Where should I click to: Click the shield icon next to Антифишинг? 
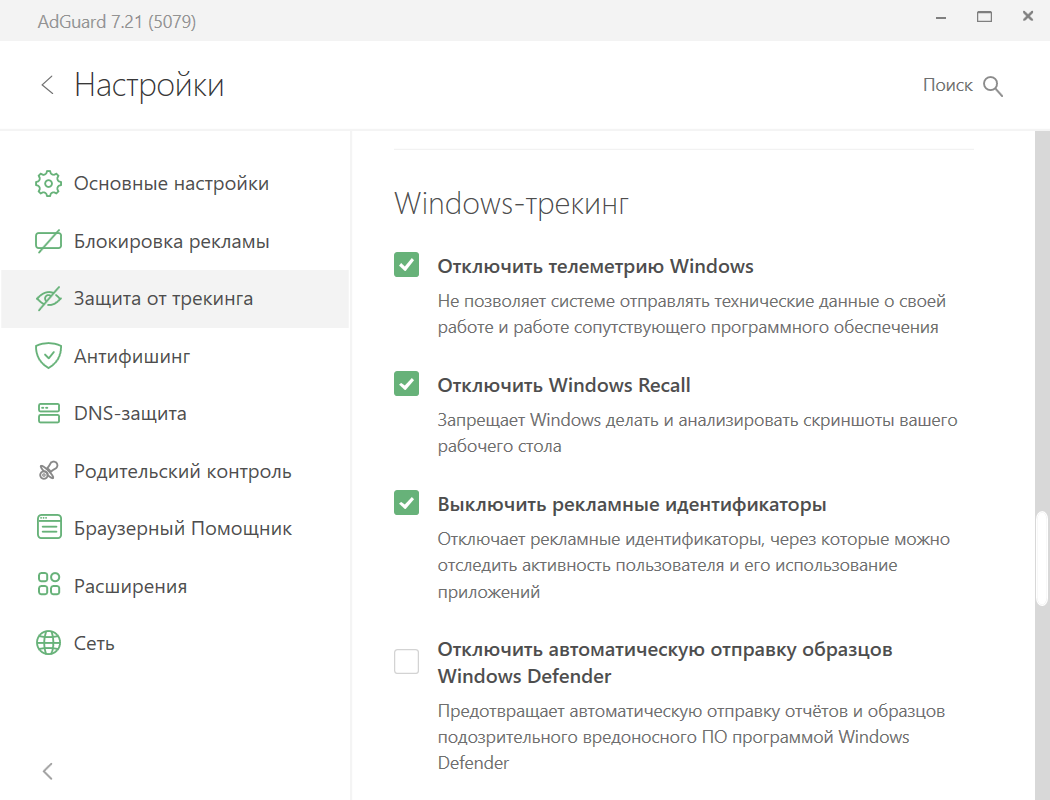point(47,356)
